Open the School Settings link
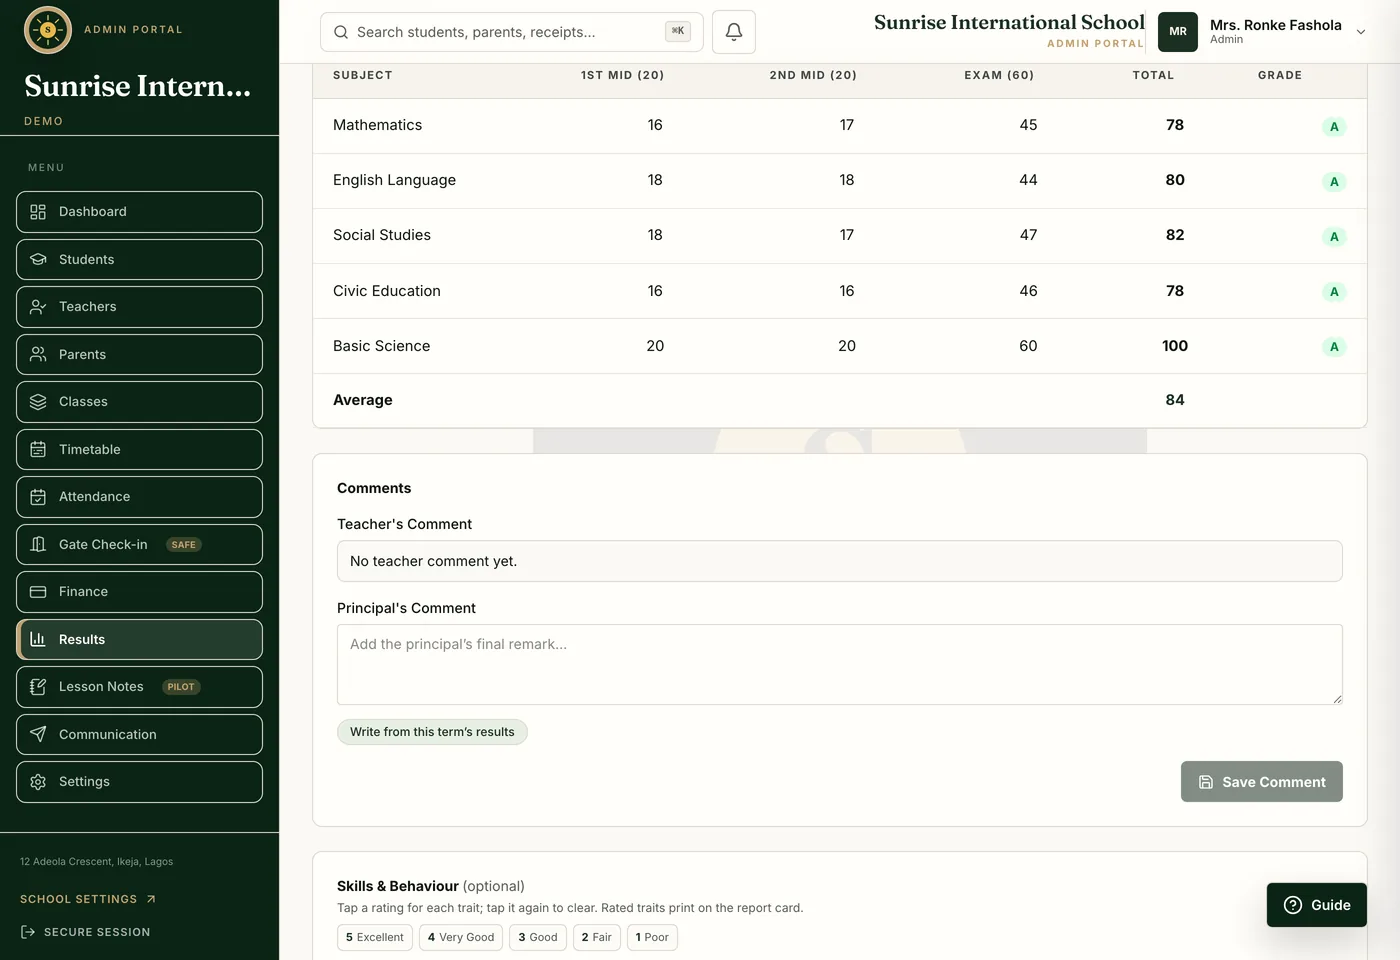Viewport: 1400px width, 960px height. click(x=88, y=899)
